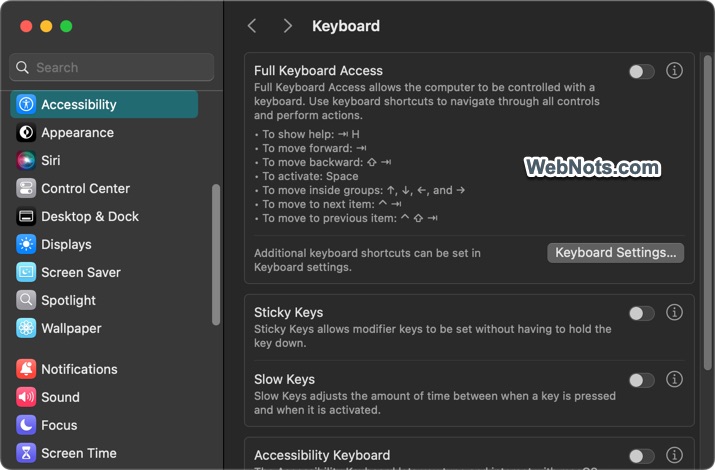Enable Full Keyboard Access switch
The height and width of the screenshot is (470, 715).
point(642,72)
